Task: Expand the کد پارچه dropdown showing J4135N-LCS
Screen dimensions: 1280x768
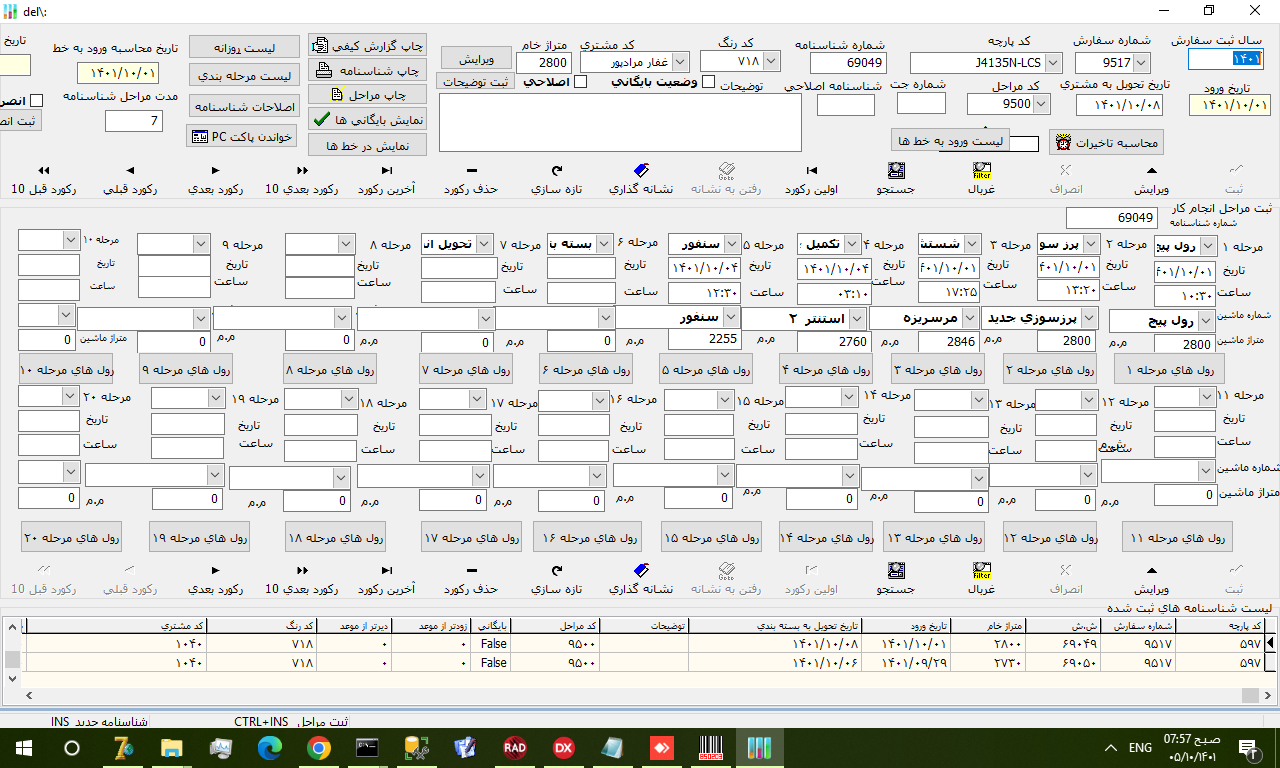Action: pos(1047,62)
